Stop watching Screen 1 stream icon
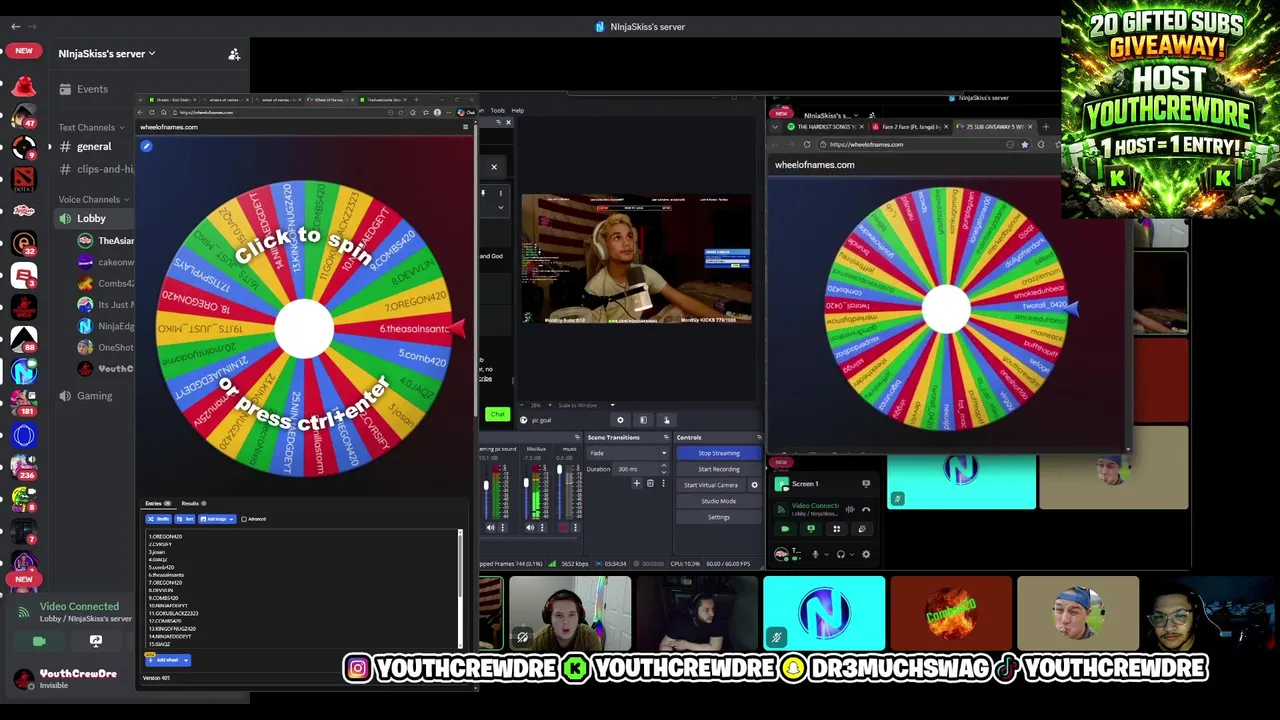The height and width of the screenshot is (720, 1280). point(866,483)
